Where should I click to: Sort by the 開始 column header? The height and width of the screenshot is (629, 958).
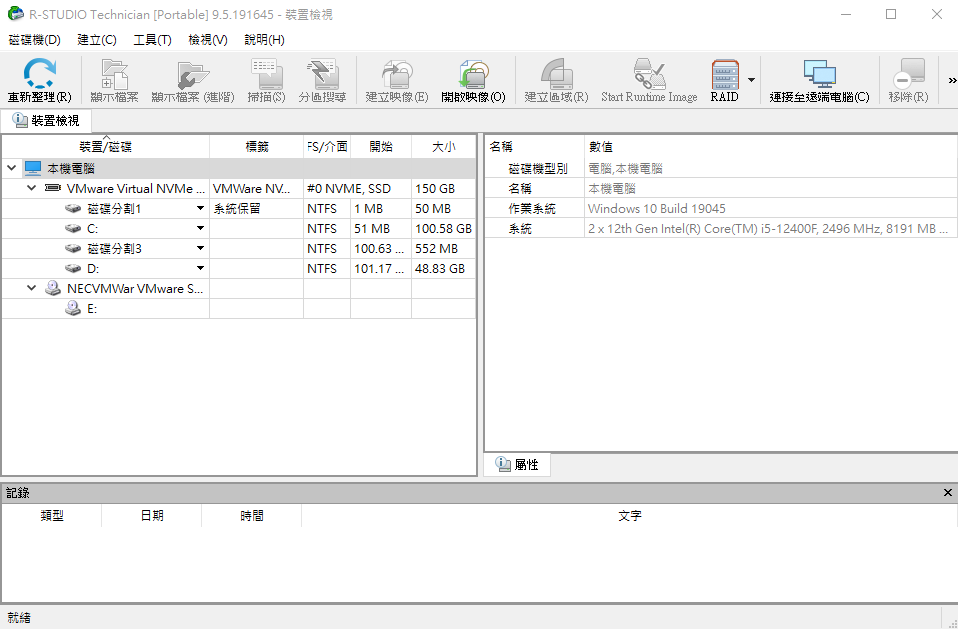pos(381,147)
